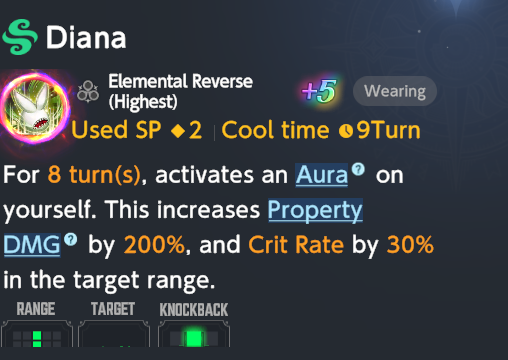
Task: Click the KNOCKBACK heading label
Action: (194, 310)
